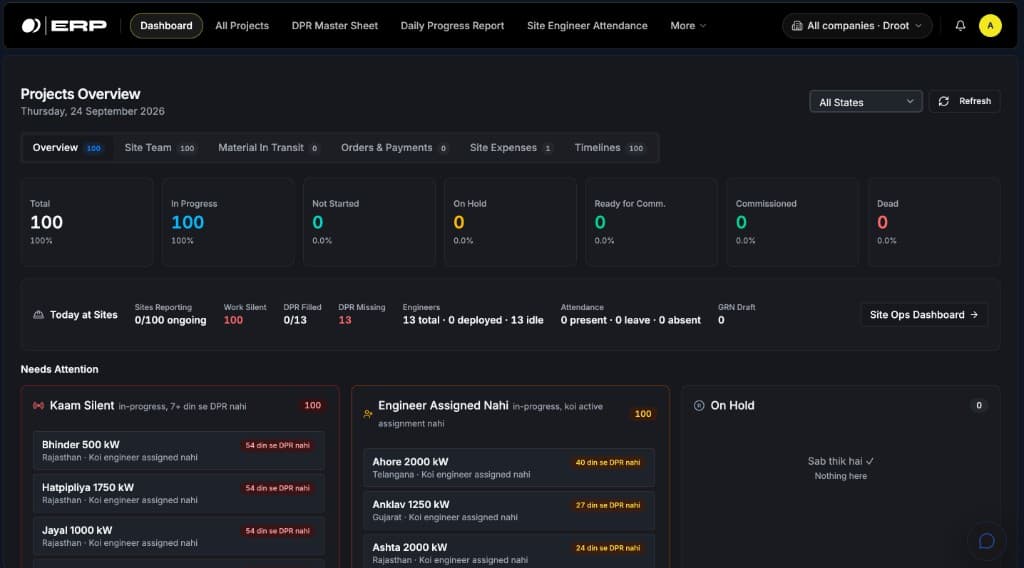1024x568 pixels.
Task: Click the Total projects card
Action: point(87,222)
